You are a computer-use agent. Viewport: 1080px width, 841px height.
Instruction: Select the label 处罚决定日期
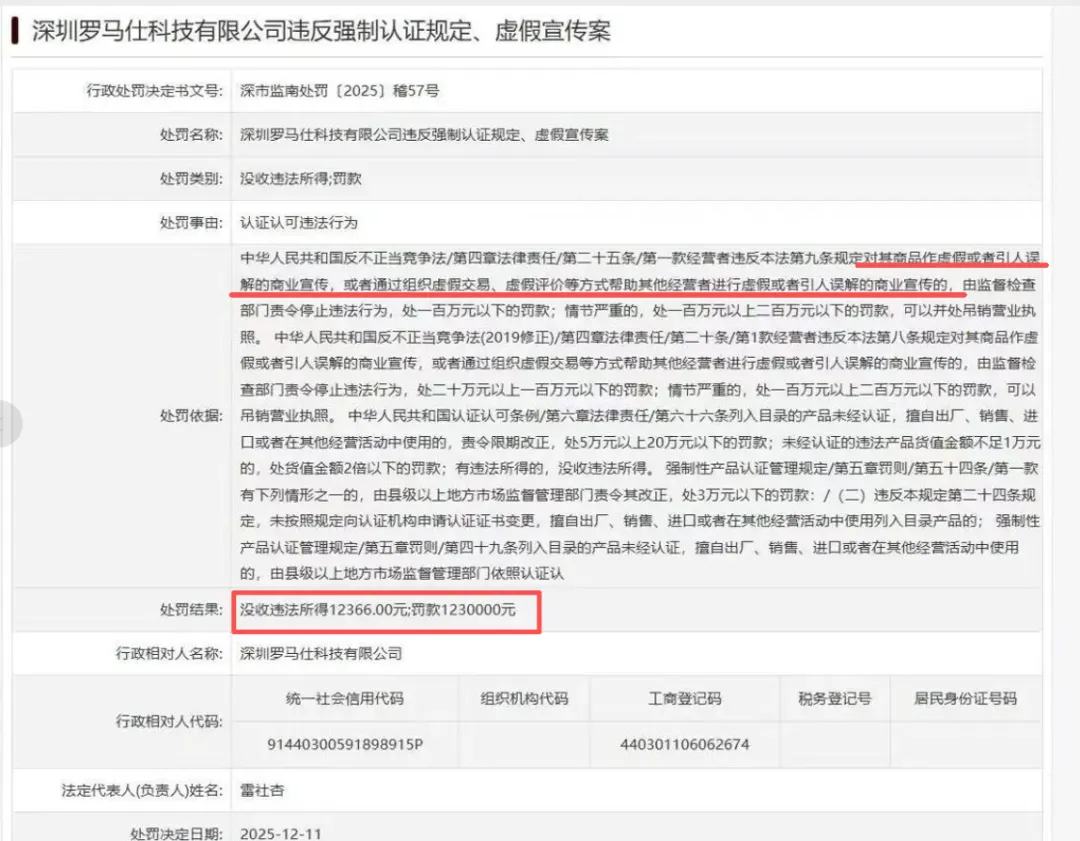(176, 833)
